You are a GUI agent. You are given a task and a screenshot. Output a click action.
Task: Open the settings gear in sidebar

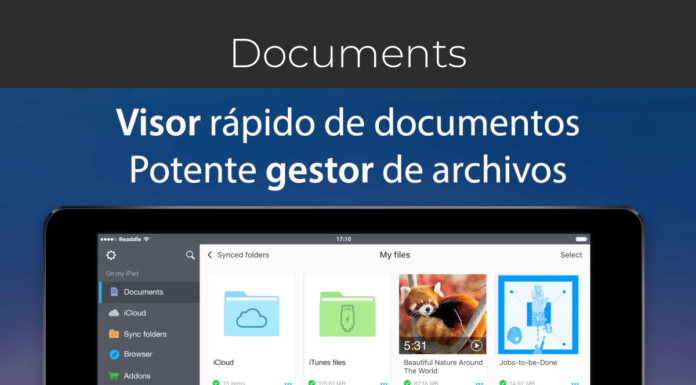tap(111, 255)
